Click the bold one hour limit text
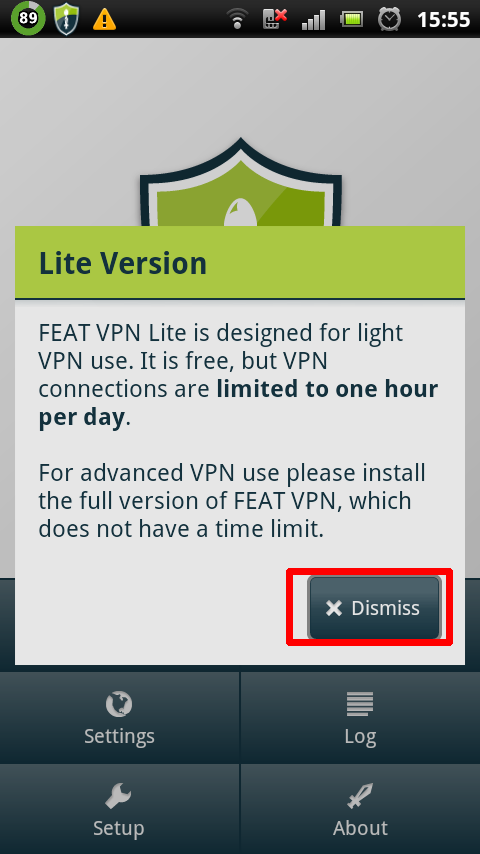Viewport: 480px width, 854px height. point(238,404)
